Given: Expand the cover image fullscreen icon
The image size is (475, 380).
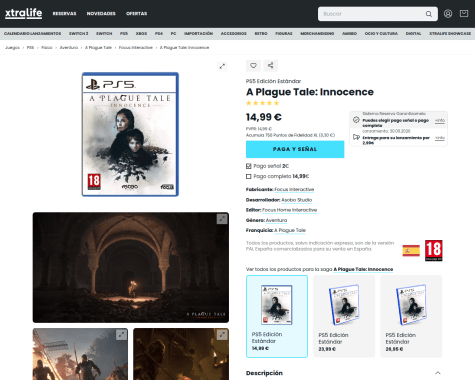Looking at the screenshot, I should 222,66.
